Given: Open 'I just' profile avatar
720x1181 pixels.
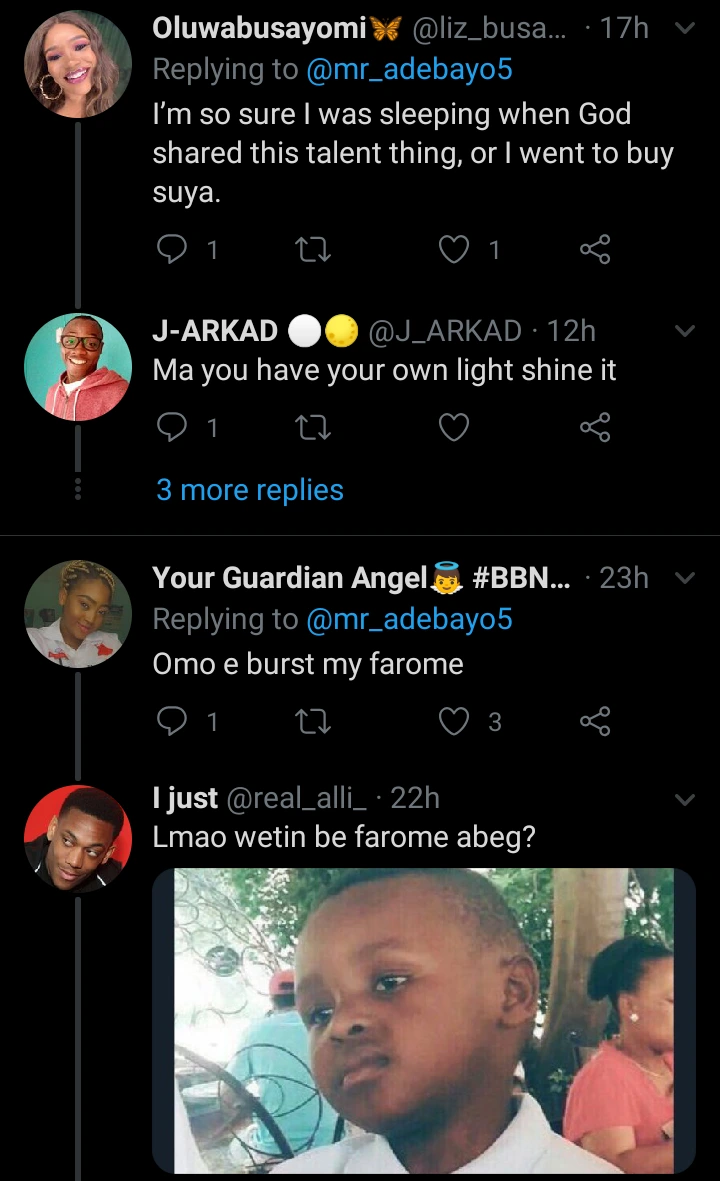Looking at the screenshot, I should (x=77, y=838).
